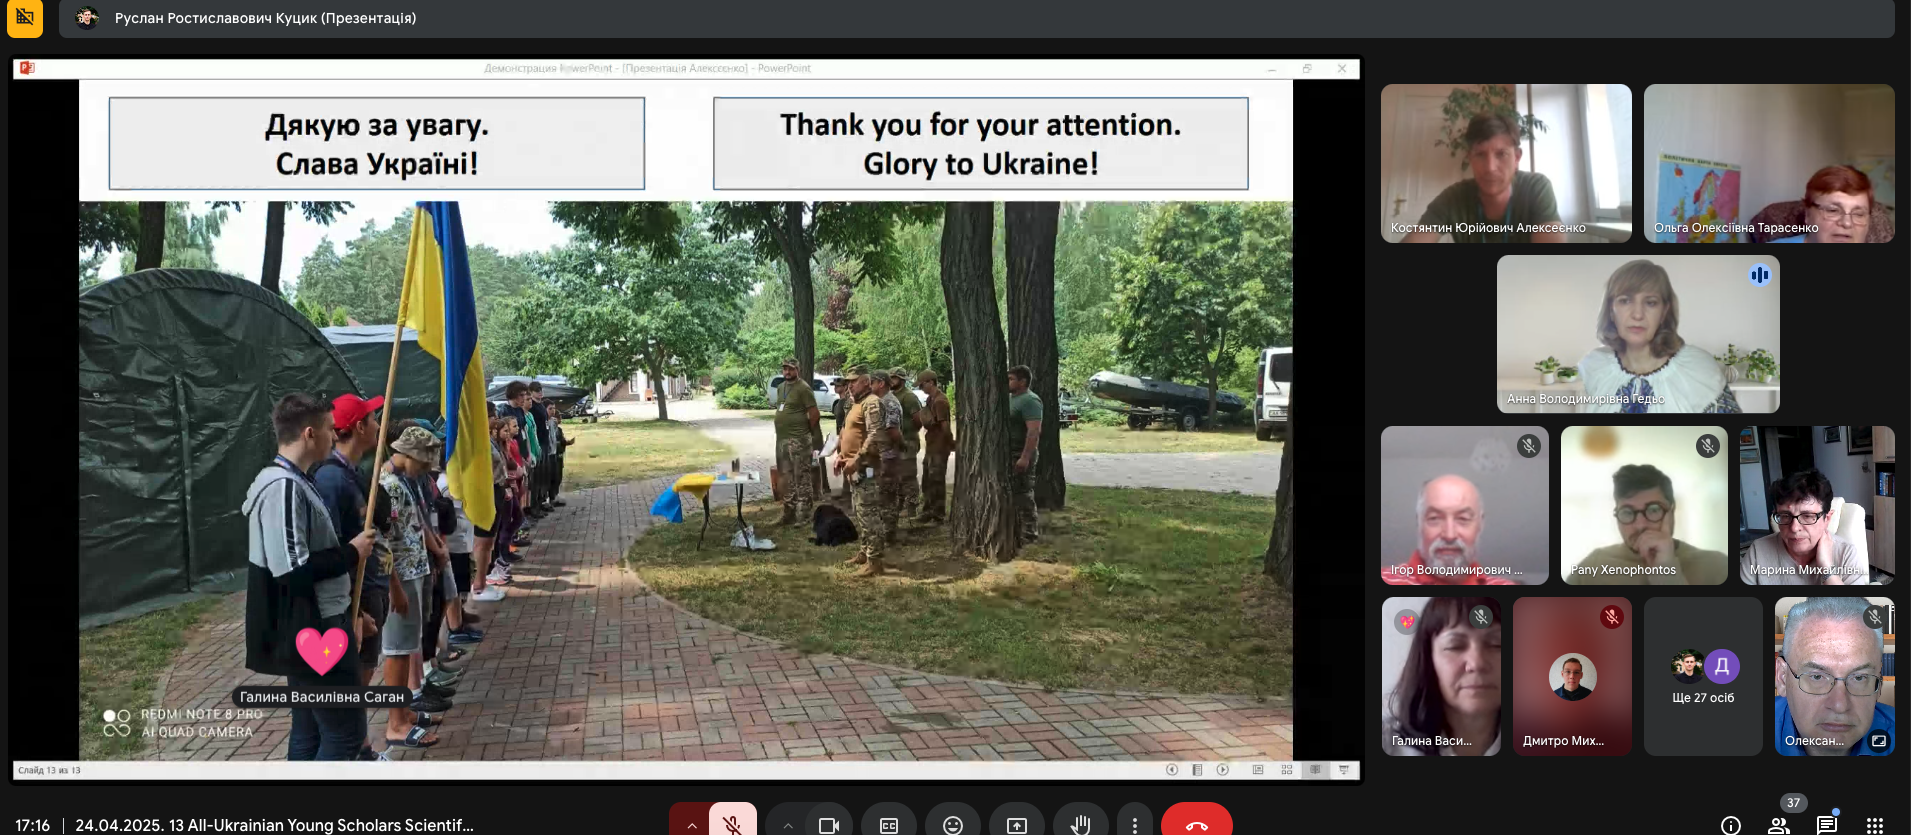This screenshot has height=835, width=1911.
Task: Click the Pany Xenophontos video tile
Action: pos(1644,505)
